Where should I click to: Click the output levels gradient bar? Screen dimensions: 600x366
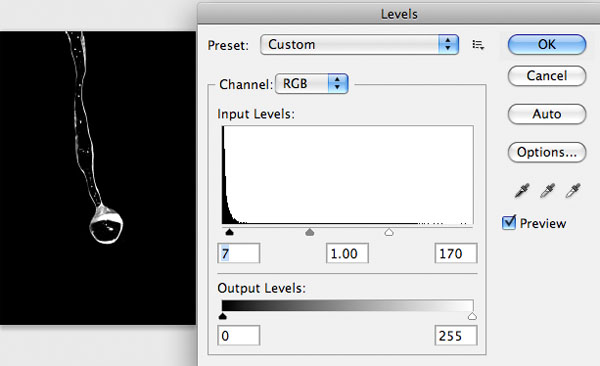pyautogui.click(x=347, y=306)
